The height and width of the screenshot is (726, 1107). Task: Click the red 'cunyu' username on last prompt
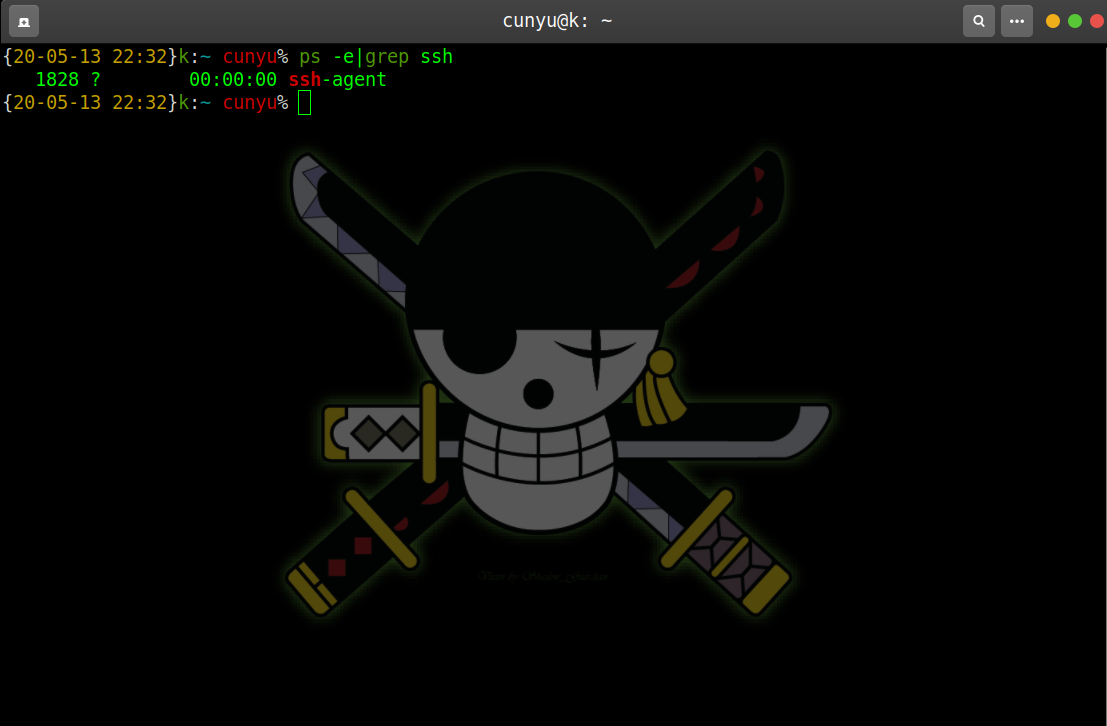(x=250, y=102)
